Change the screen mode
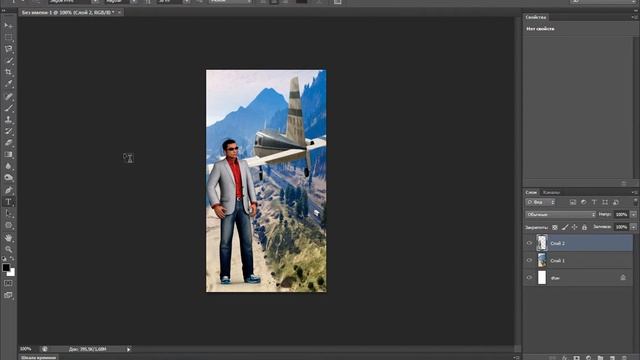The height and width of the screenshot is (360, 640). coord(8,295)
